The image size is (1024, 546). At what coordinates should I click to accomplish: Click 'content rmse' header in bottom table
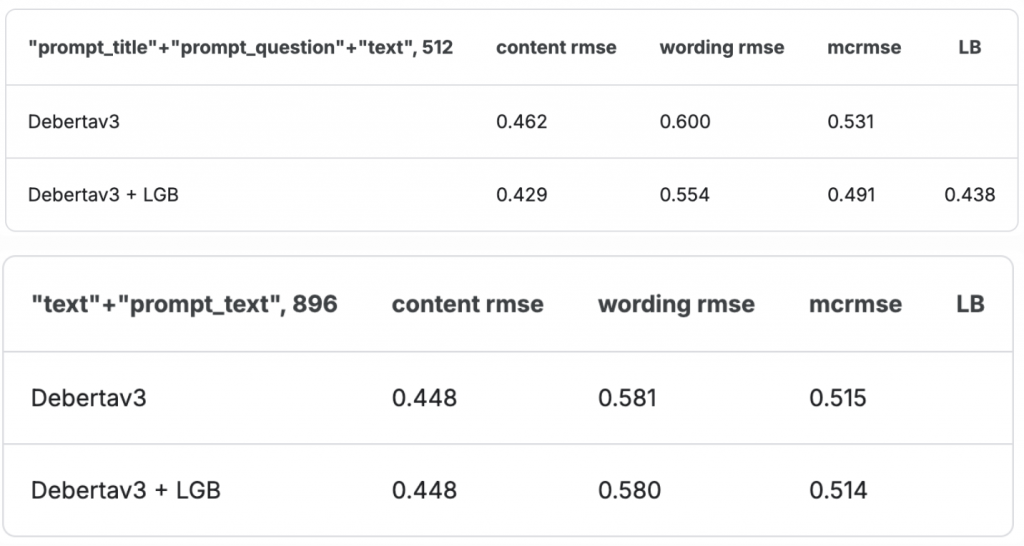(467, 304)
